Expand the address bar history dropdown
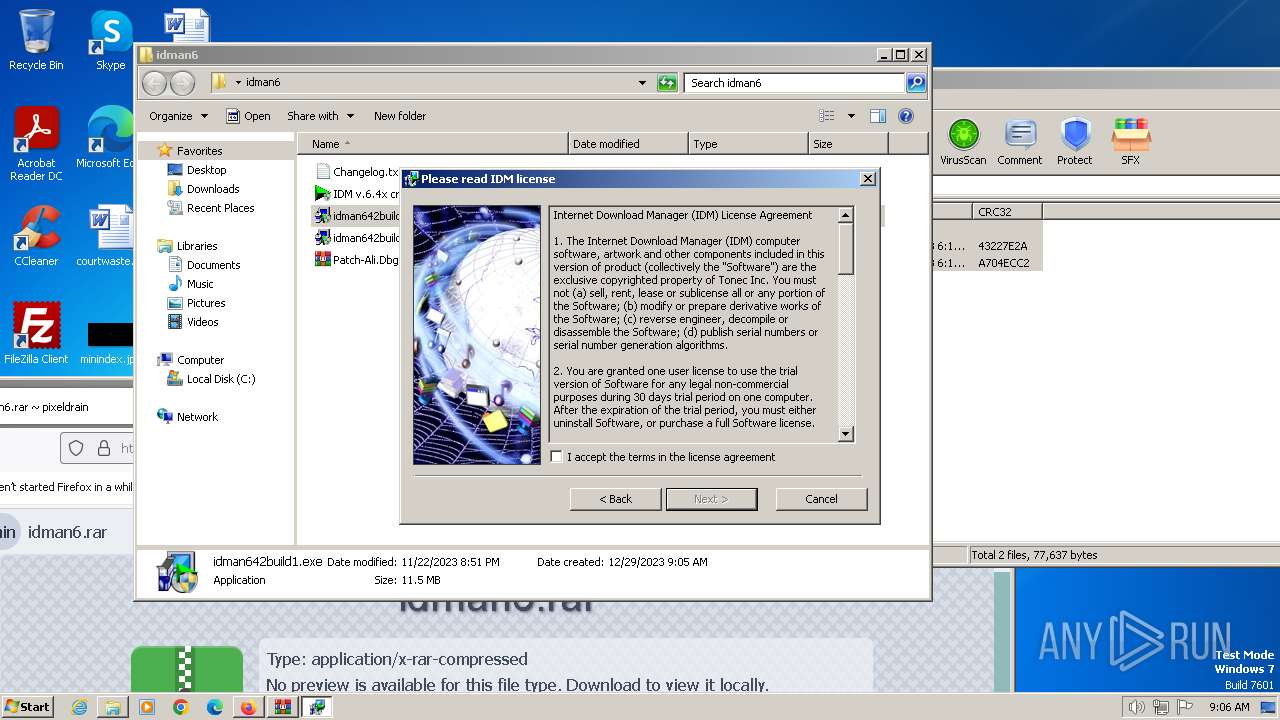 (x=642, y=83)
